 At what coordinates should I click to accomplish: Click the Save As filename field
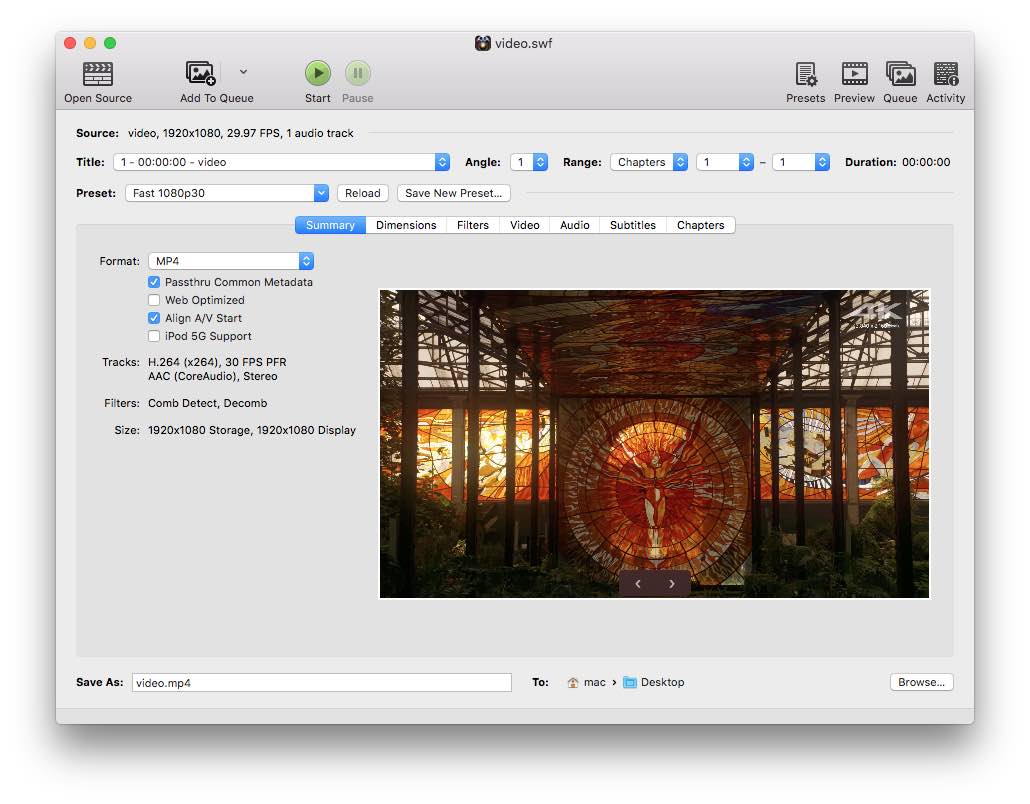321,683
